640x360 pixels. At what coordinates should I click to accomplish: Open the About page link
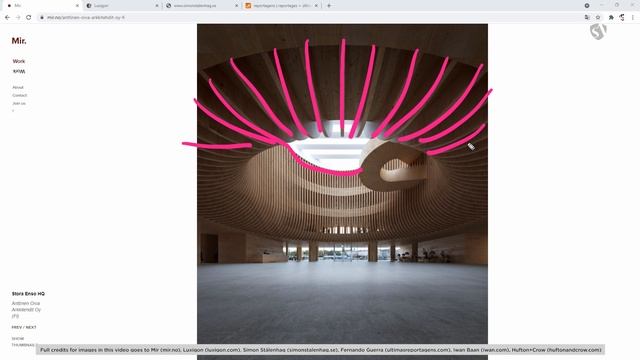click(x=18, y=87)
